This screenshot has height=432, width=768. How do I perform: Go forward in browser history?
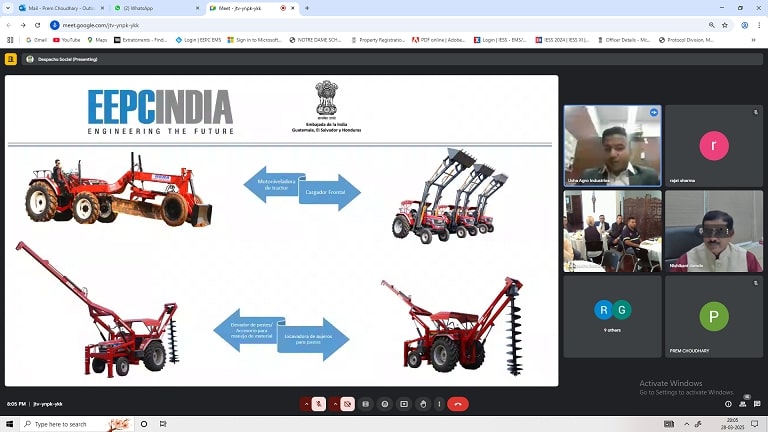click(x=23, y=25)
